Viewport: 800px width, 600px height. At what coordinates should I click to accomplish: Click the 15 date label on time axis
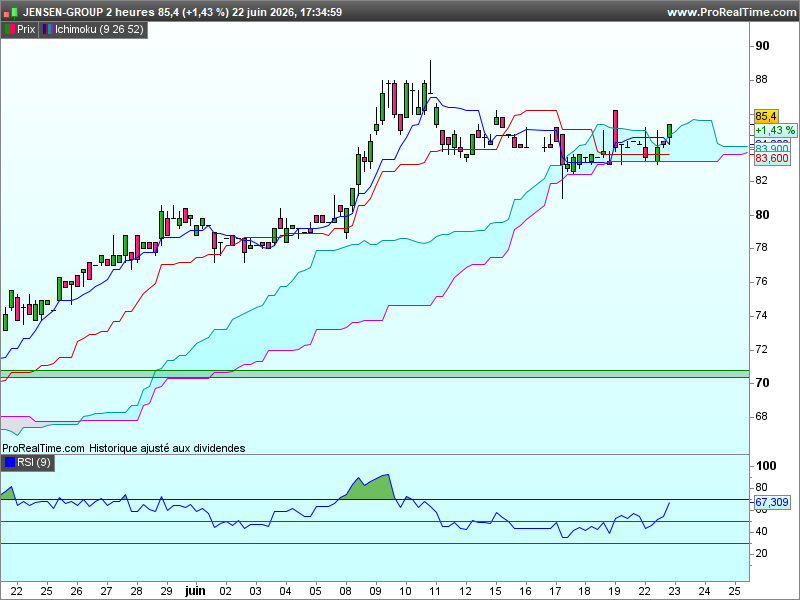(x=495, y=592)
